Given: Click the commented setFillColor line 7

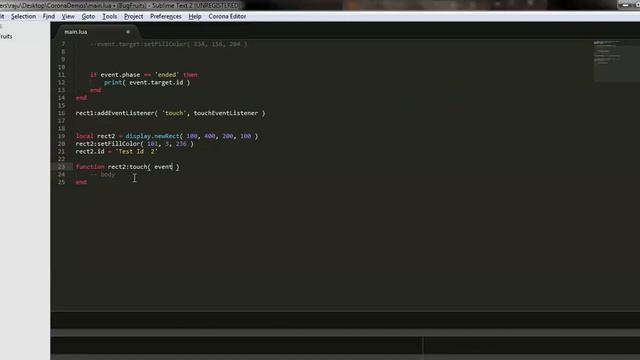Looking at the screenshot, I should coord(169,44).
